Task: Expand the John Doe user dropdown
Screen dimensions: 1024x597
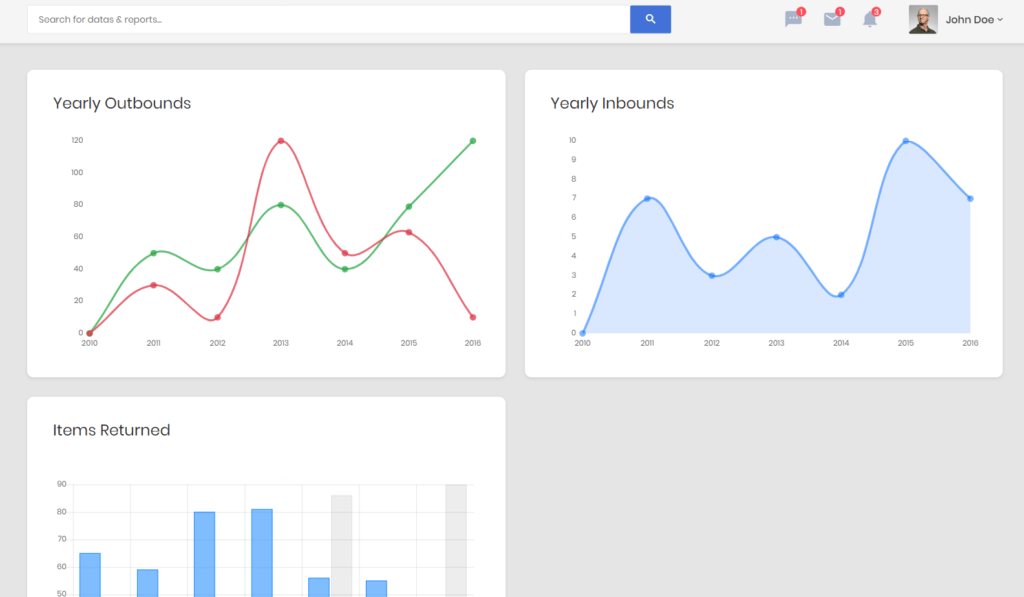Action: tap(974, 20)
